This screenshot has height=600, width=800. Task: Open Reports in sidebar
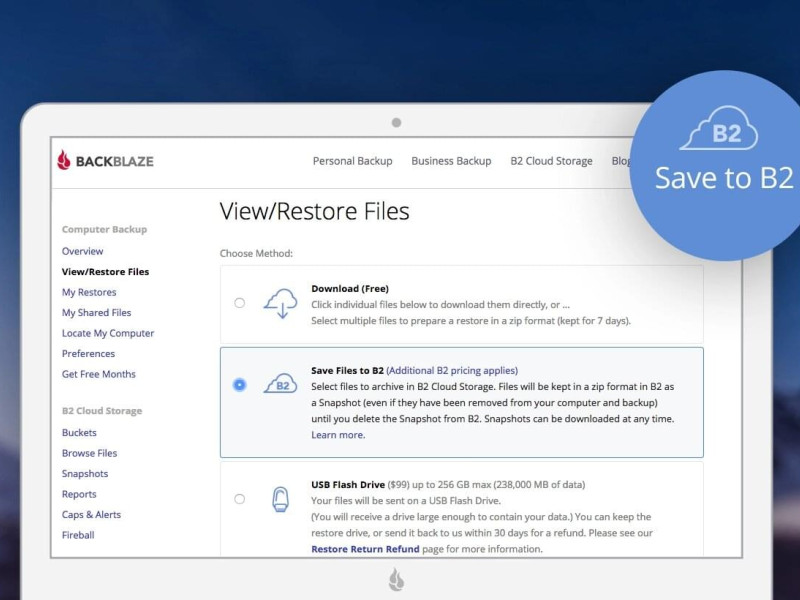[79, 494]
